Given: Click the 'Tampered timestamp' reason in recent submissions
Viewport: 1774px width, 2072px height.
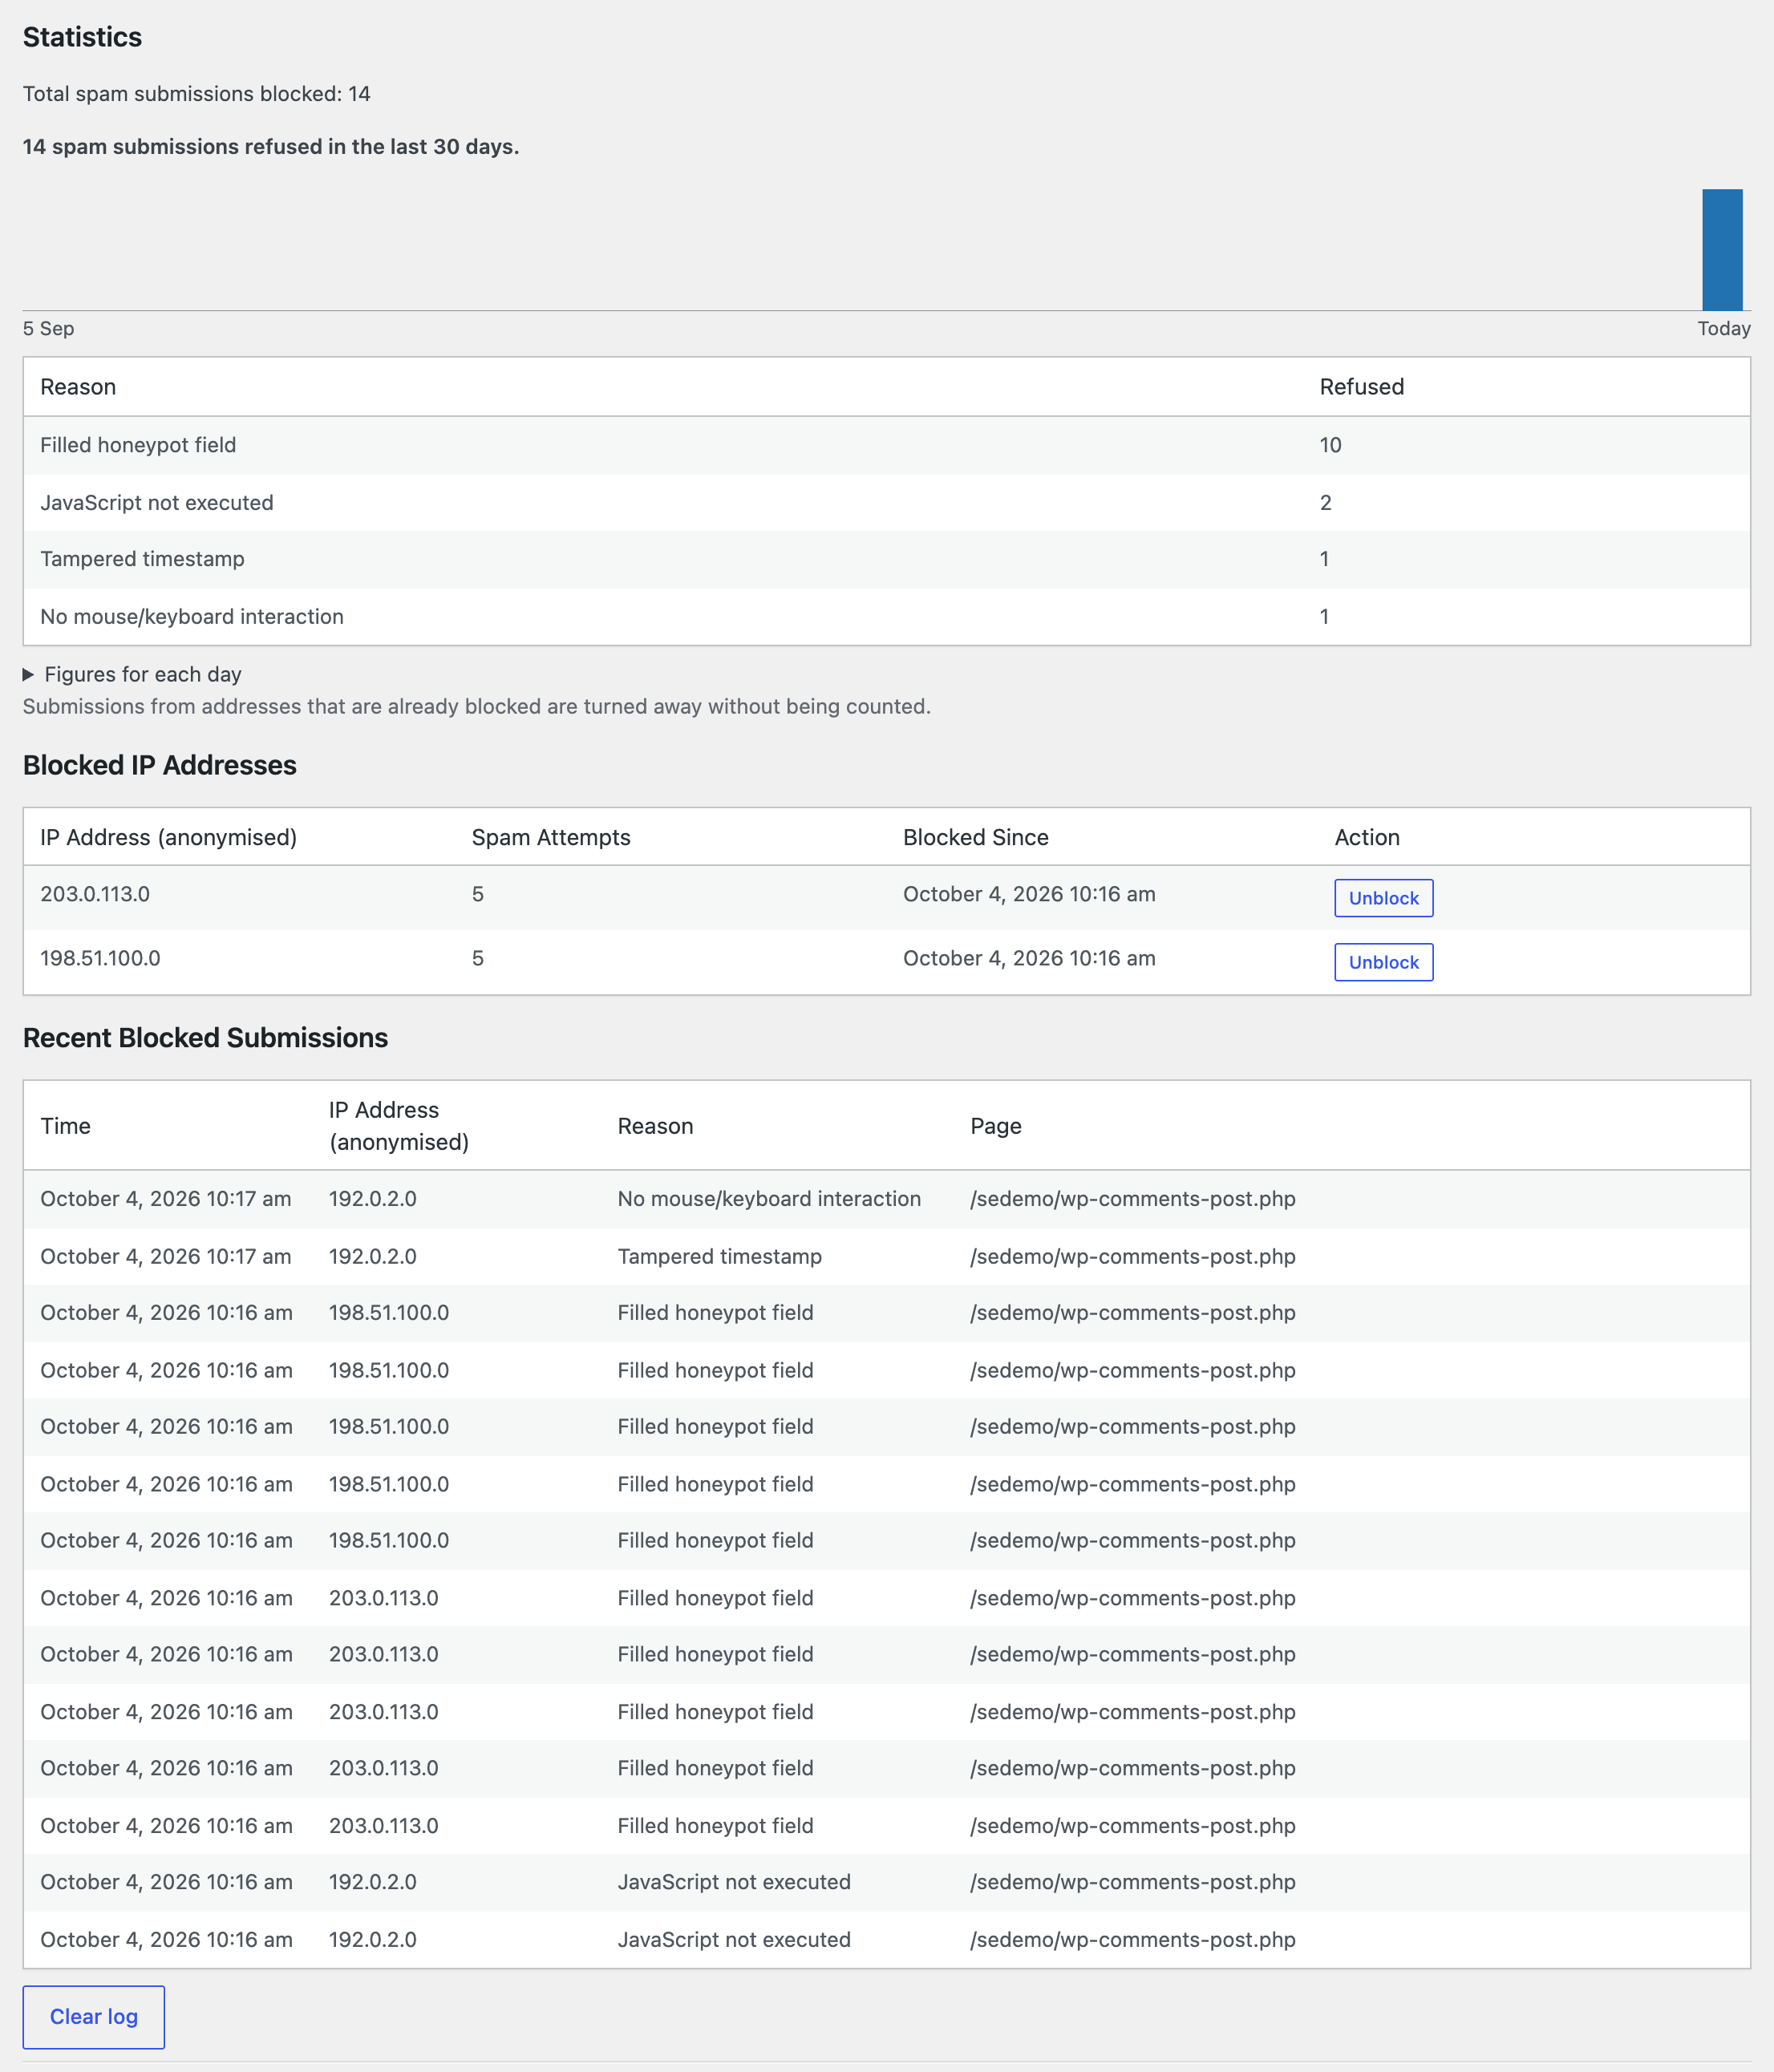Looking at the screenshot, I should tap(720, 1257).
